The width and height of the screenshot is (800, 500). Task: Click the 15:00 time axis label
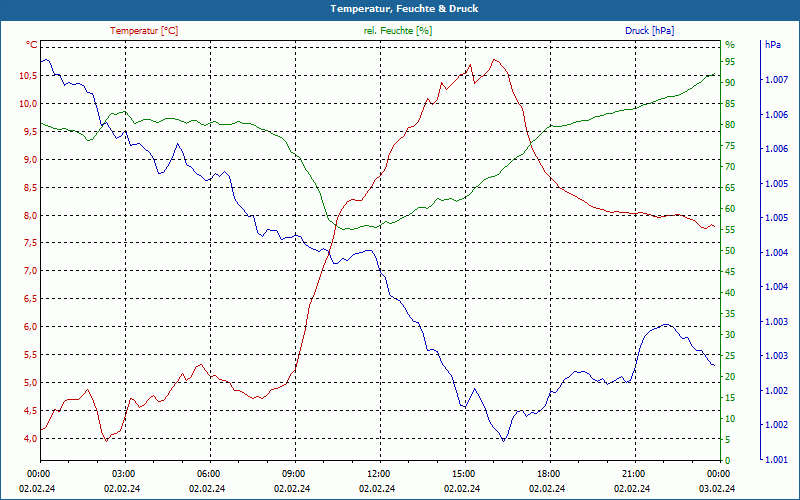463,474
